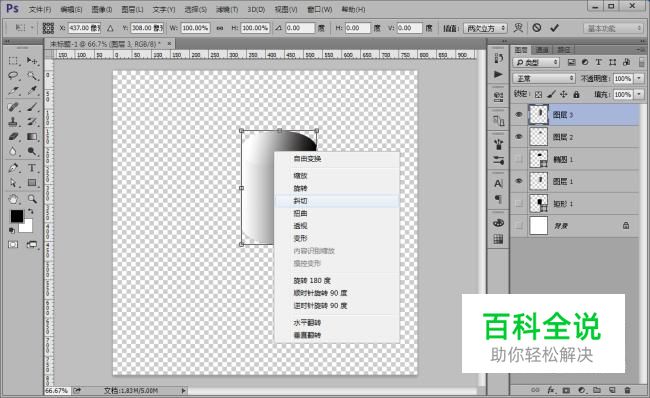
Task: Select the Crop tool
Action: pos(13,91)
